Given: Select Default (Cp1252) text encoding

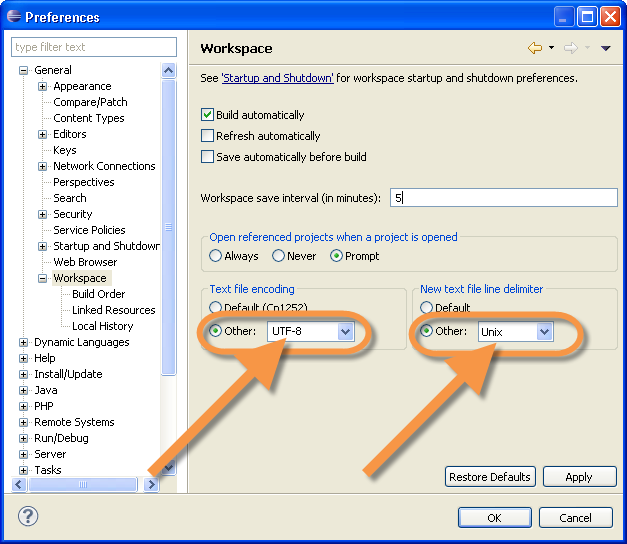Looking at the screenshot, I should coord(215,308).
